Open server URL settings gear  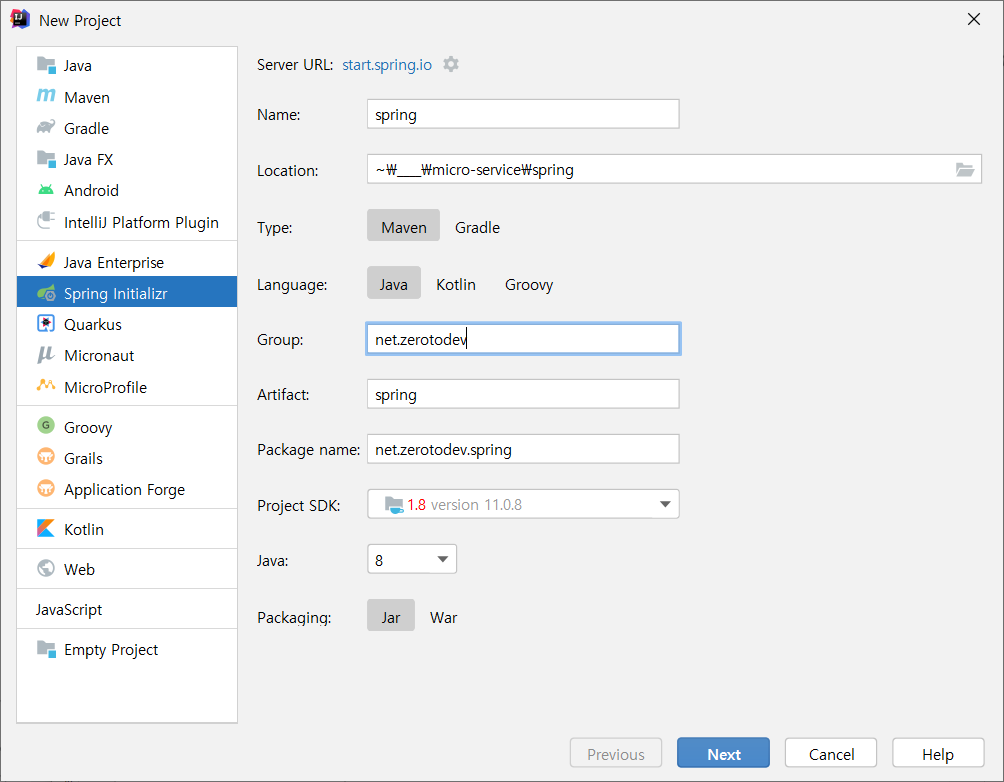click(x=451, y=64)
